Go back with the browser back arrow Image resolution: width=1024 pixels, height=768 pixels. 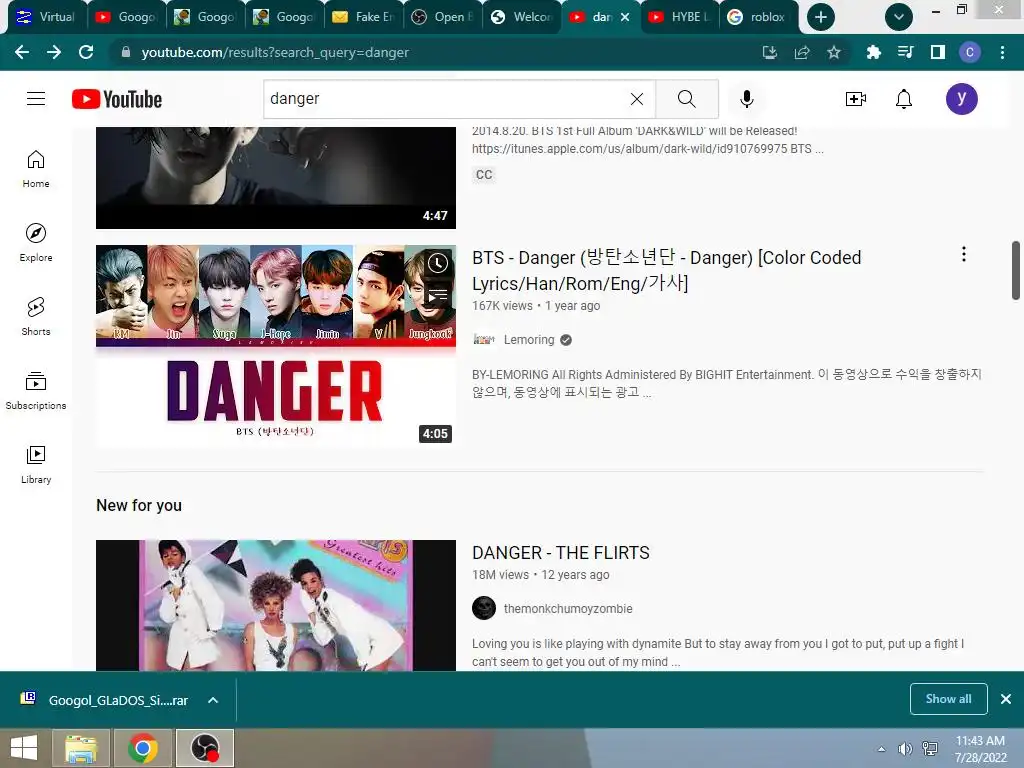coord(22,52)
